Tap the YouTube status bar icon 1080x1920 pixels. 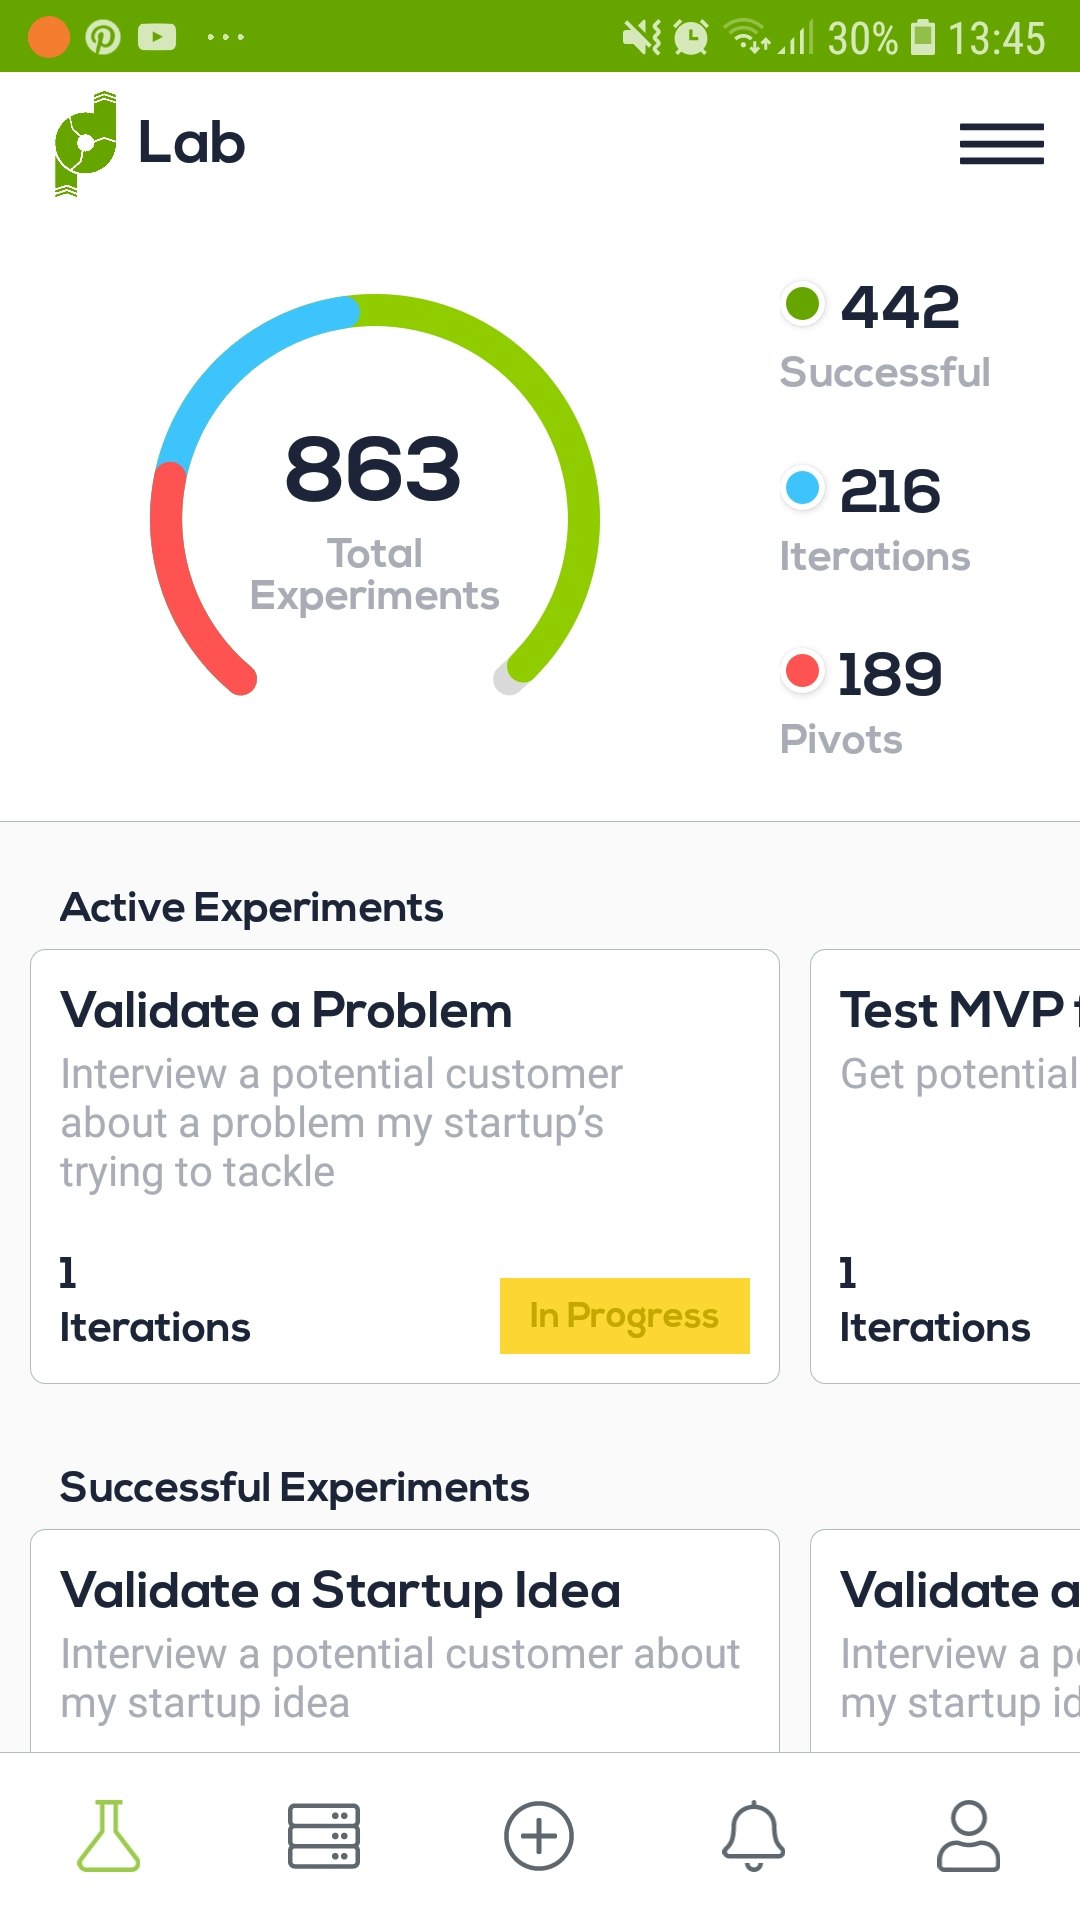tap(157, 36)
